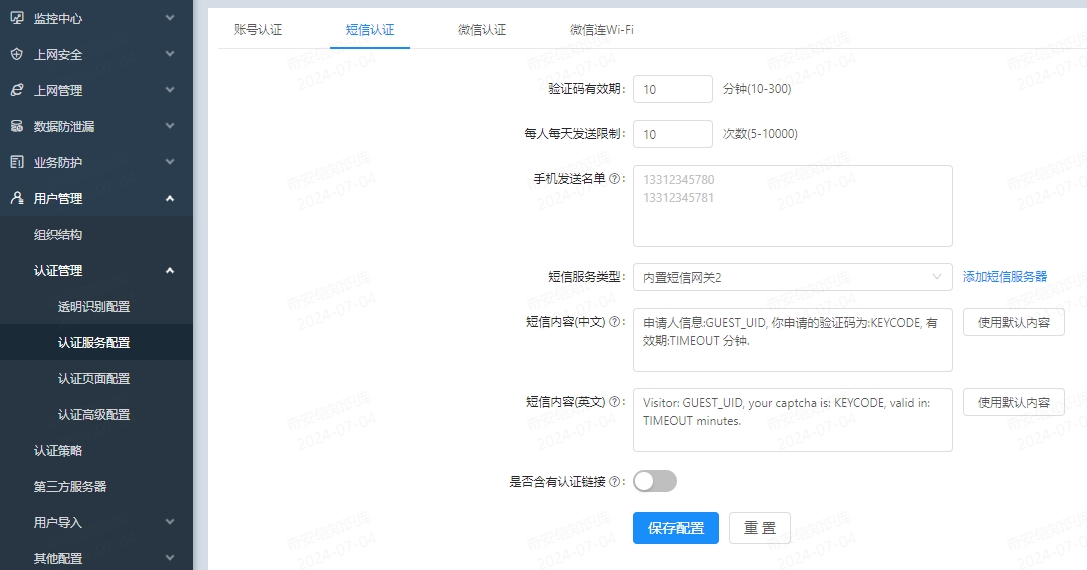Click the 保存配置 button
1087x570 pixels.
pos(675,528)
